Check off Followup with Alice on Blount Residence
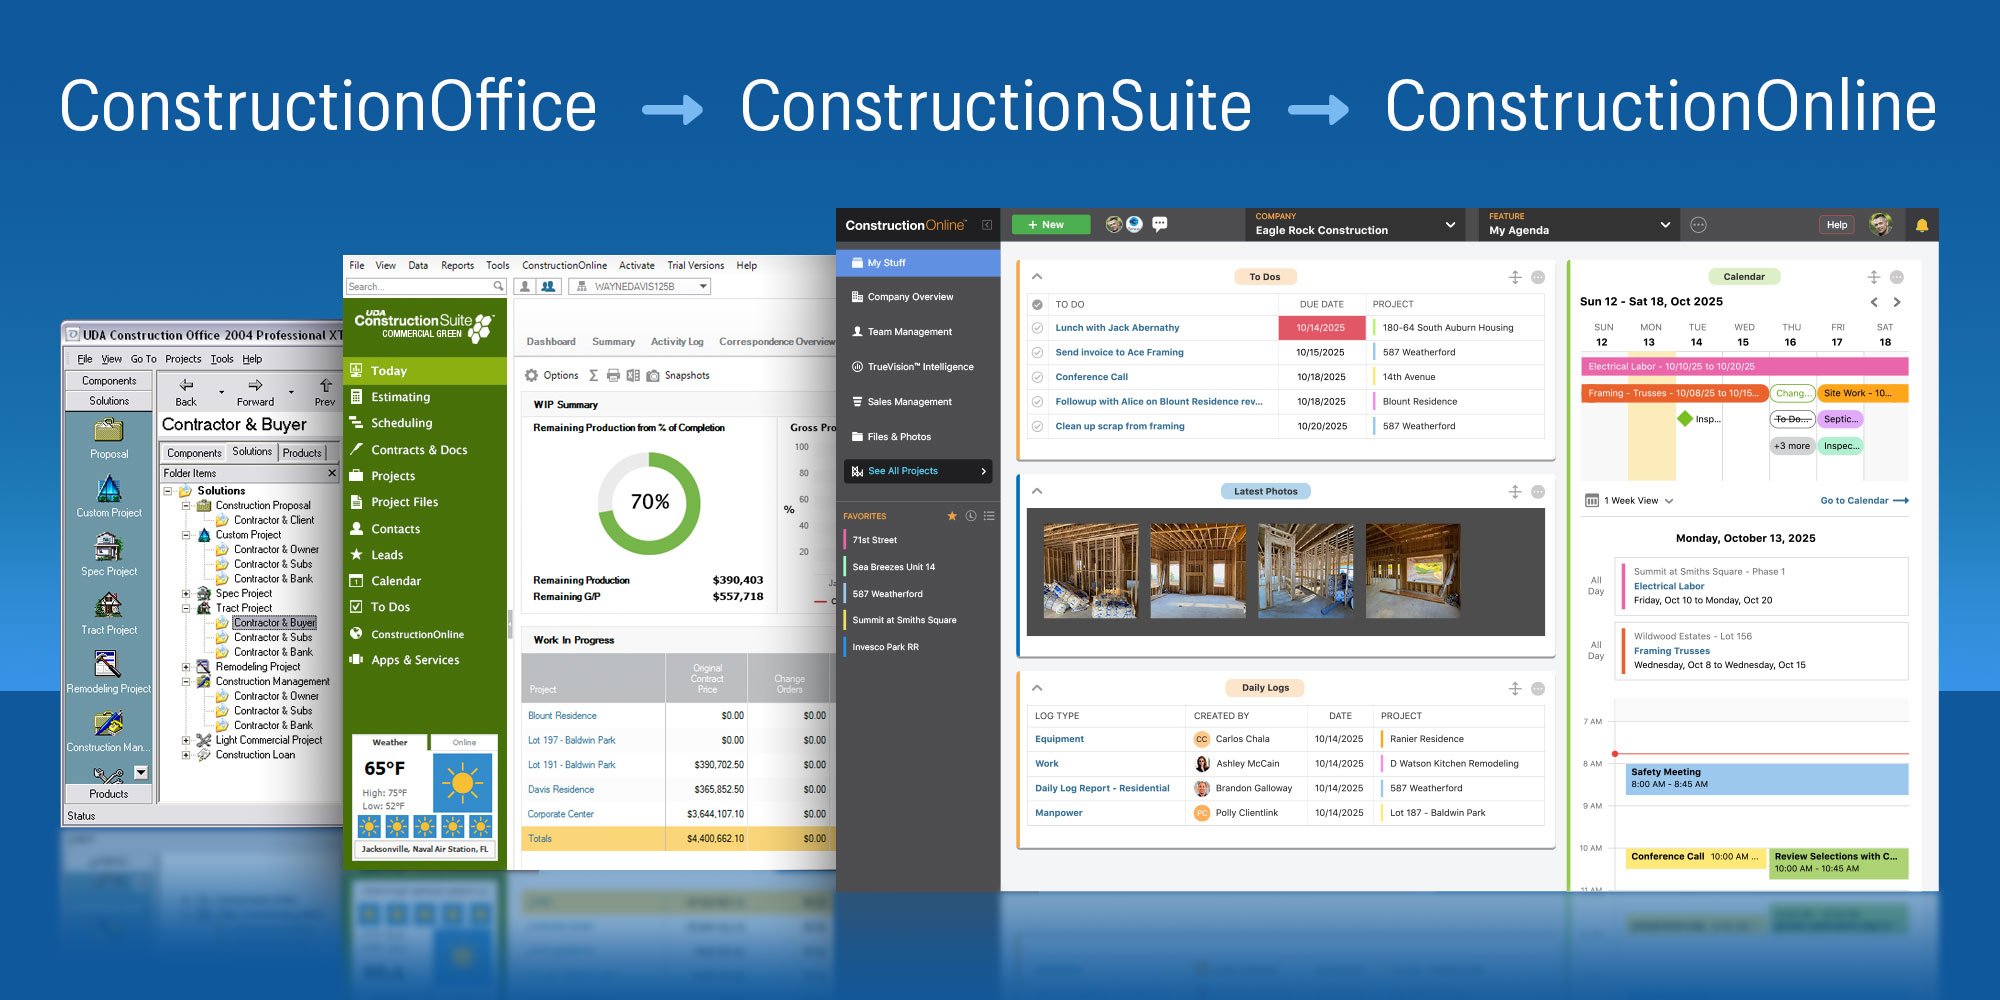This screenshot has width=2000, height=1000. point(1037,402)
